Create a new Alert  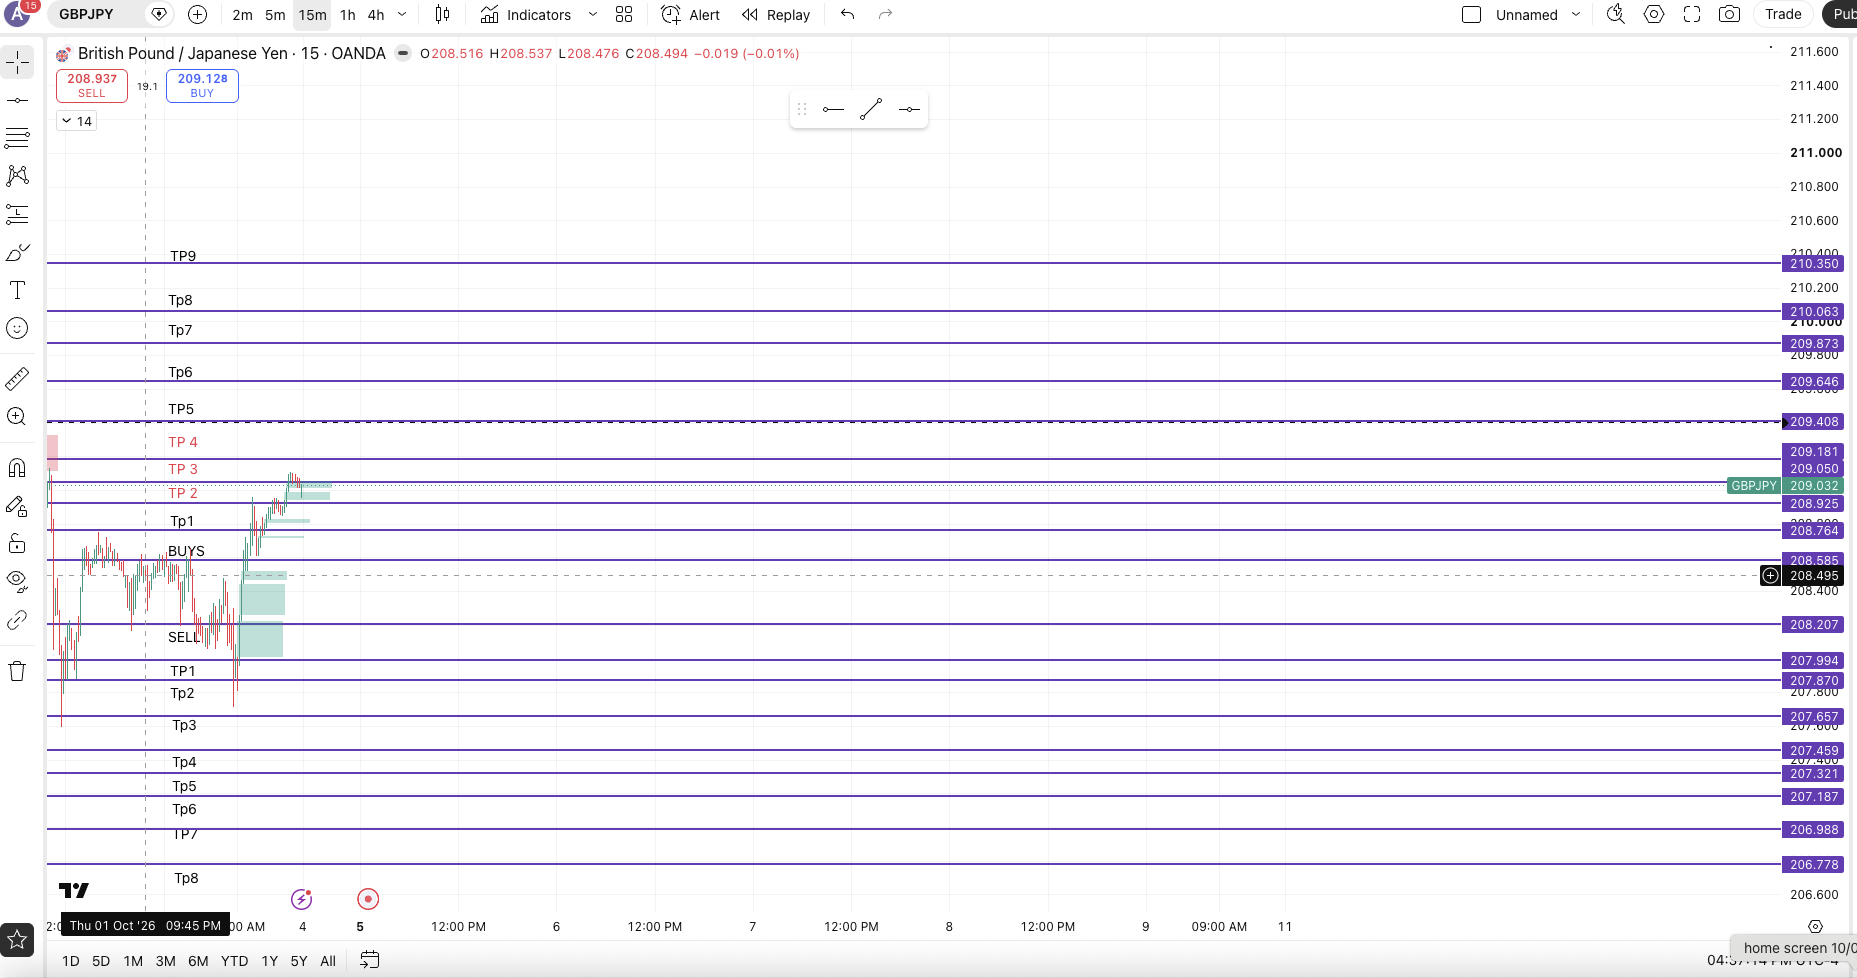point(691,15)
